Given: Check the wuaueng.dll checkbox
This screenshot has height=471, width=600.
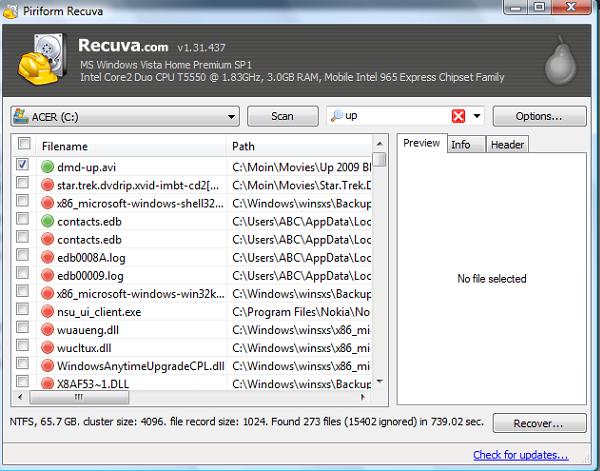Looking at the screenshot, I should 23,327.
